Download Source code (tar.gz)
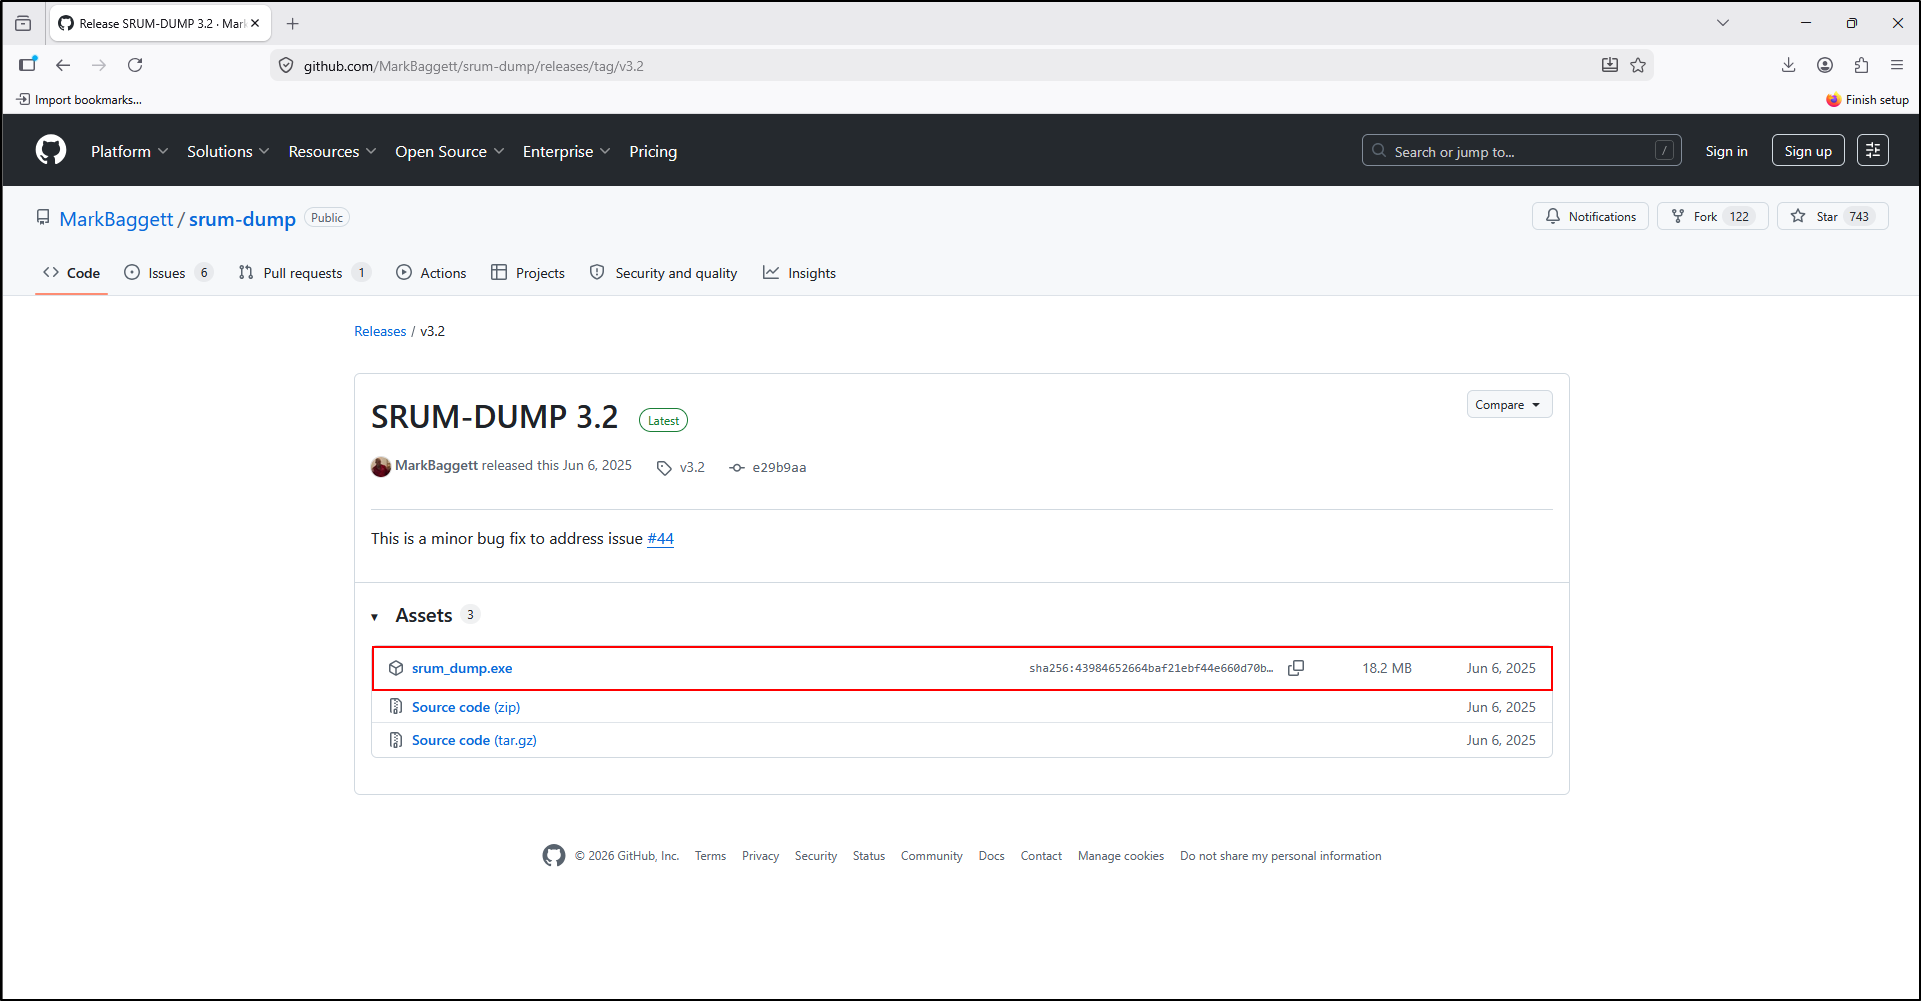The height and width of the screenshot is (1001, 1921). (x=474, y=740)
